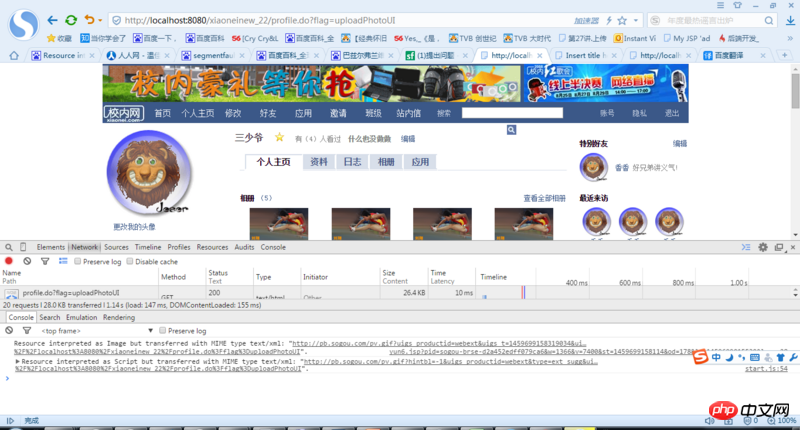Open the 日志 profile tab
The width and height of the screenshot is (800, 430).
tap(352, 162)
